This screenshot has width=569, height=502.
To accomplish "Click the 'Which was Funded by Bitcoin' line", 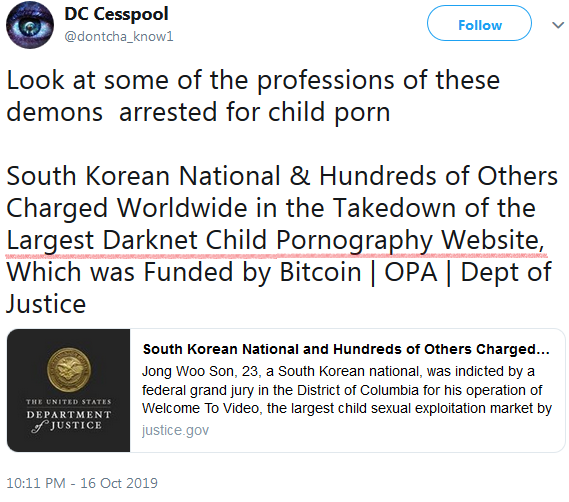I will tap(279, 273).
